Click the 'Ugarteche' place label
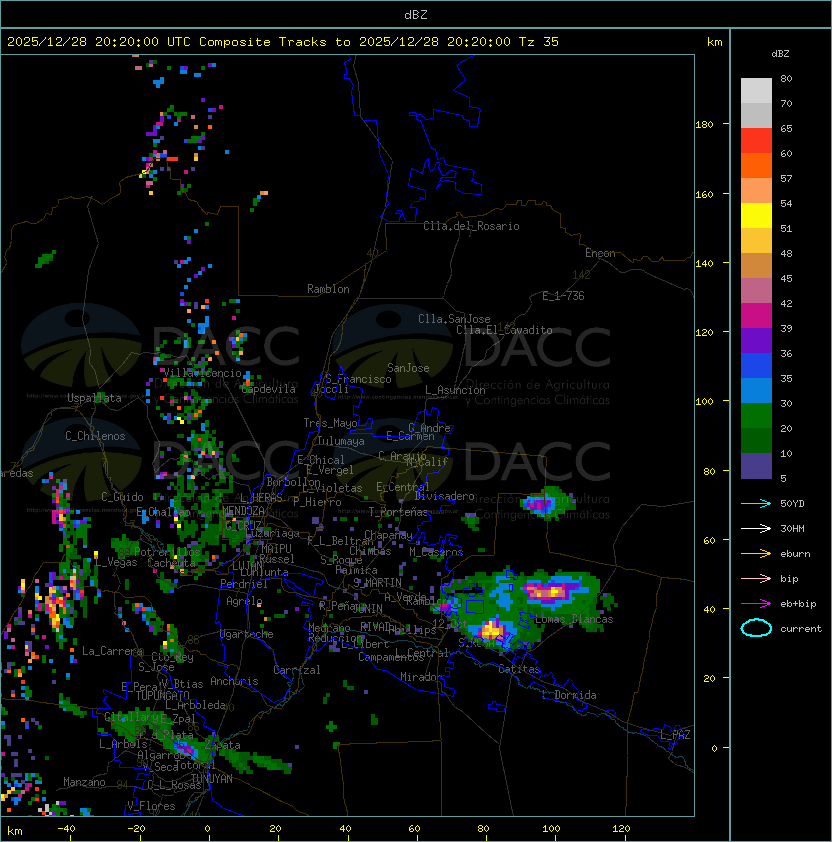Viewport: 832px width, 842px height. [247, 634]
